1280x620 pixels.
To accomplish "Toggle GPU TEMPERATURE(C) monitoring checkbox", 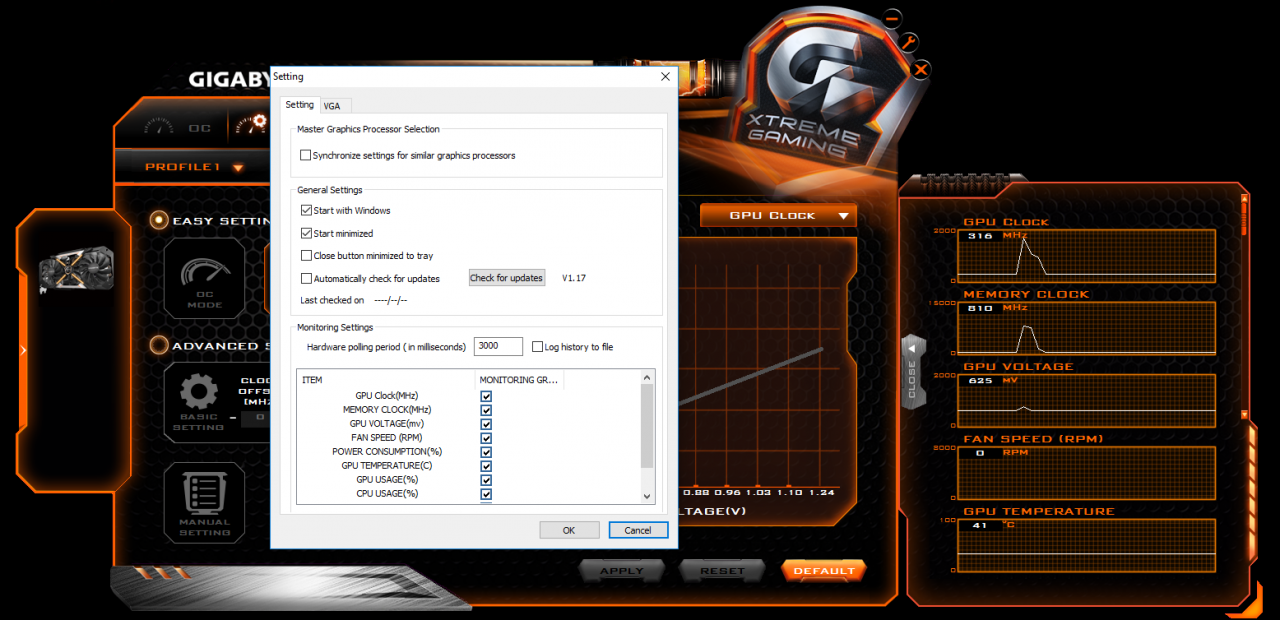I will tap(486, 466).
